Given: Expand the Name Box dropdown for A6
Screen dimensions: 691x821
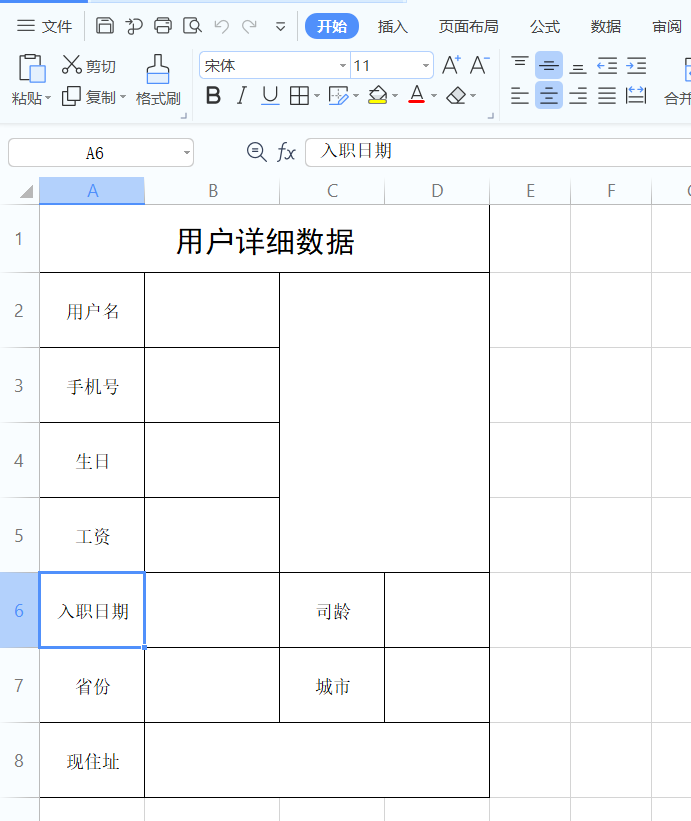Looking at the screenshot, I should pos(186,153).
